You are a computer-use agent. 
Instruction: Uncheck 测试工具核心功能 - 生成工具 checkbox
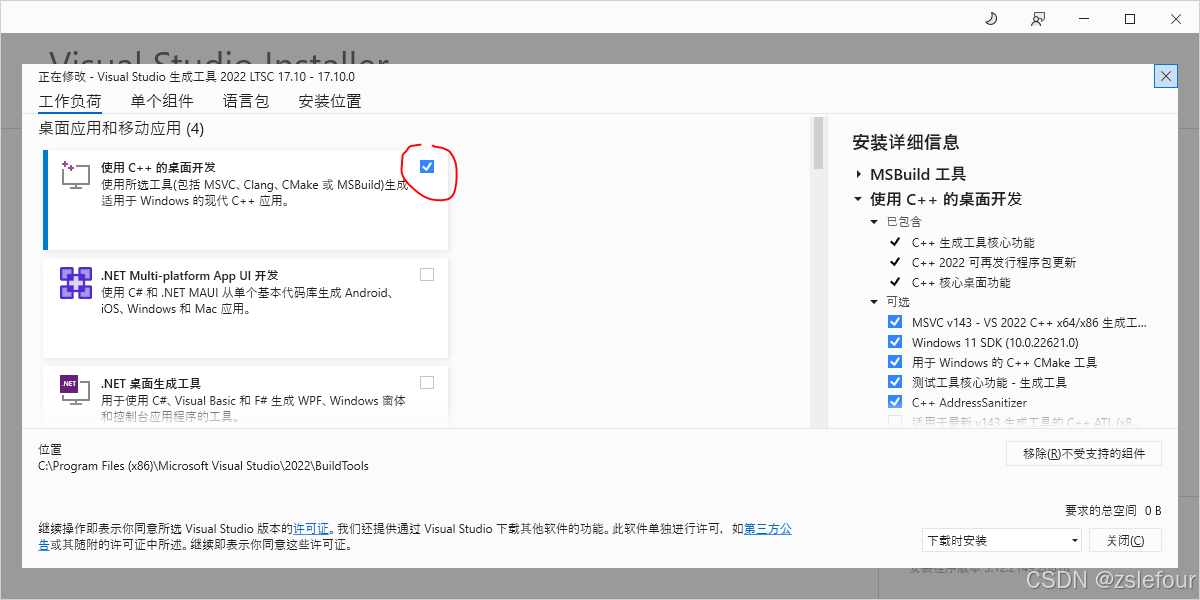pos(895,382)
